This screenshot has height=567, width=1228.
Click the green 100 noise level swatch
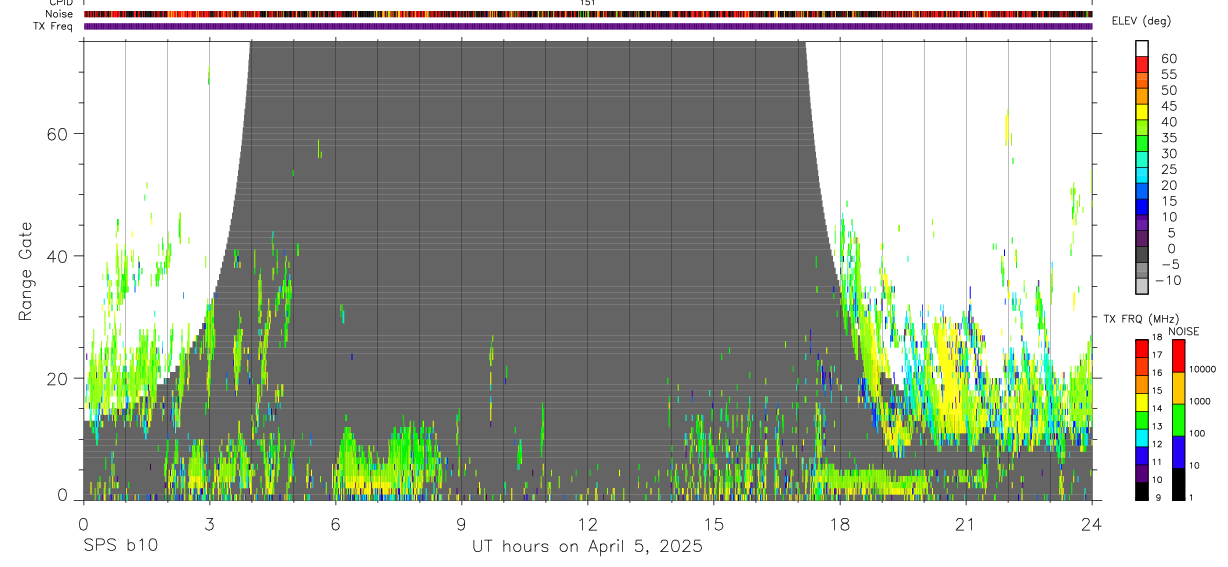(1178, 419)
